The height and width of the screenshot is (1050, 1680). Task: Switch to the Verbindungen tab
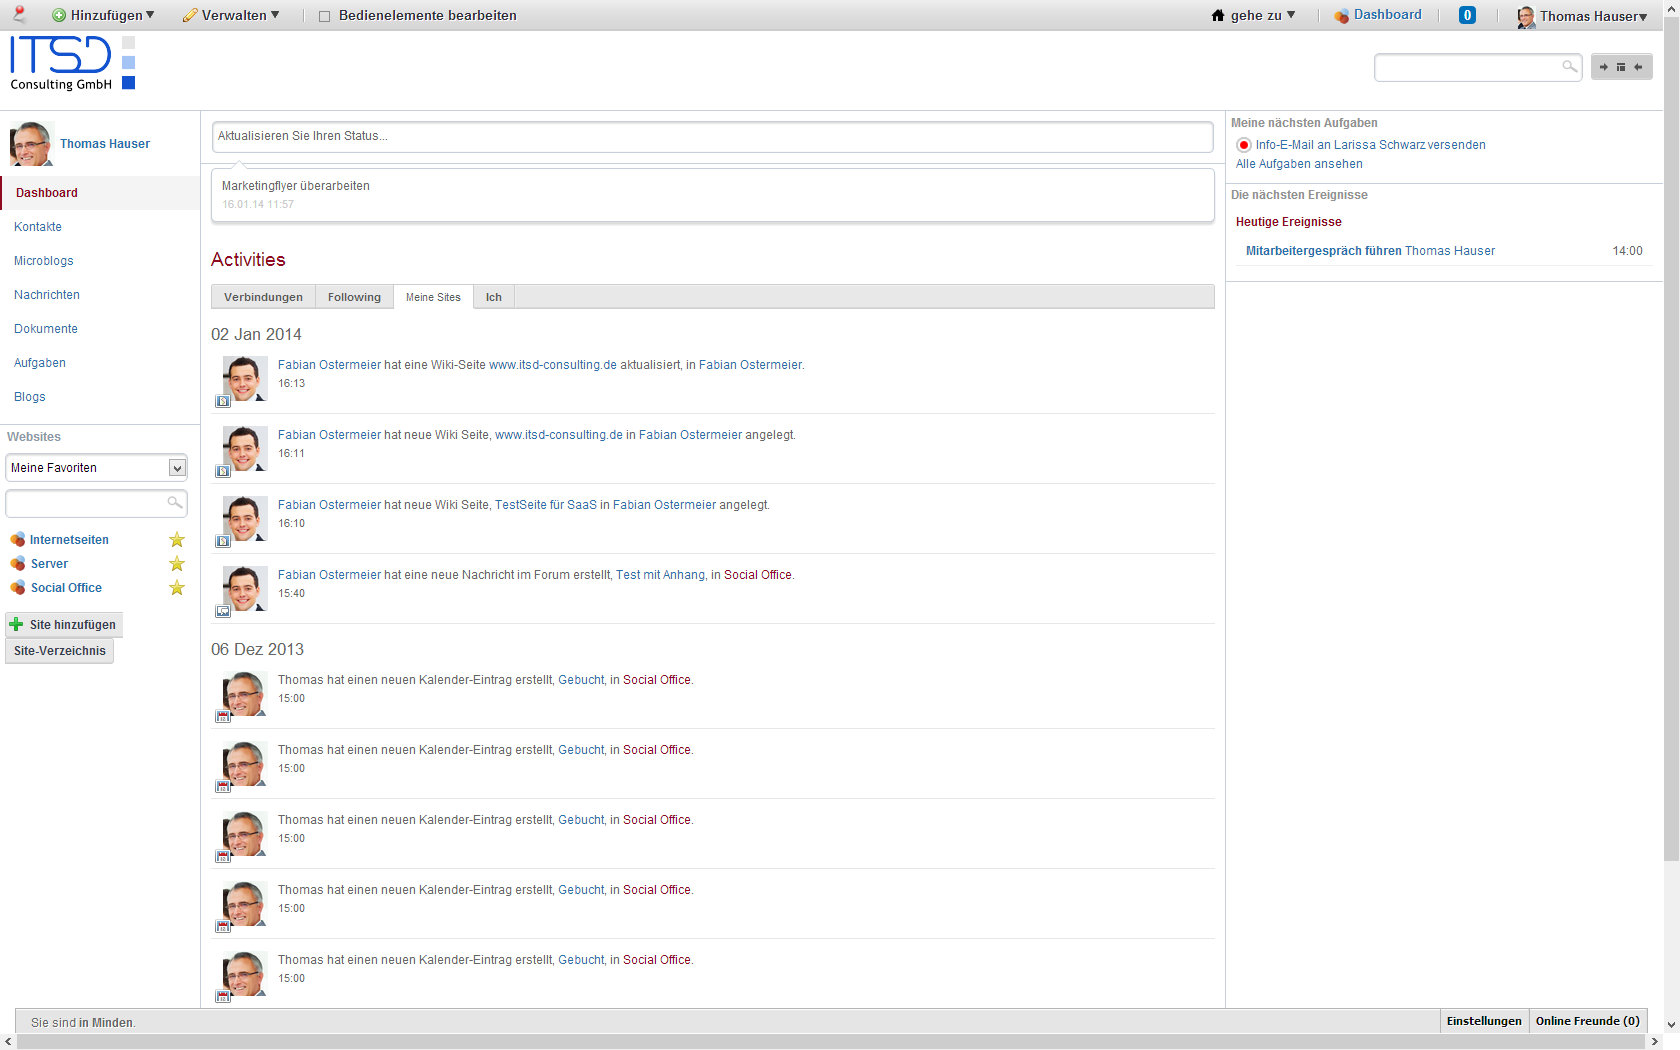click(x=263, y=297)
